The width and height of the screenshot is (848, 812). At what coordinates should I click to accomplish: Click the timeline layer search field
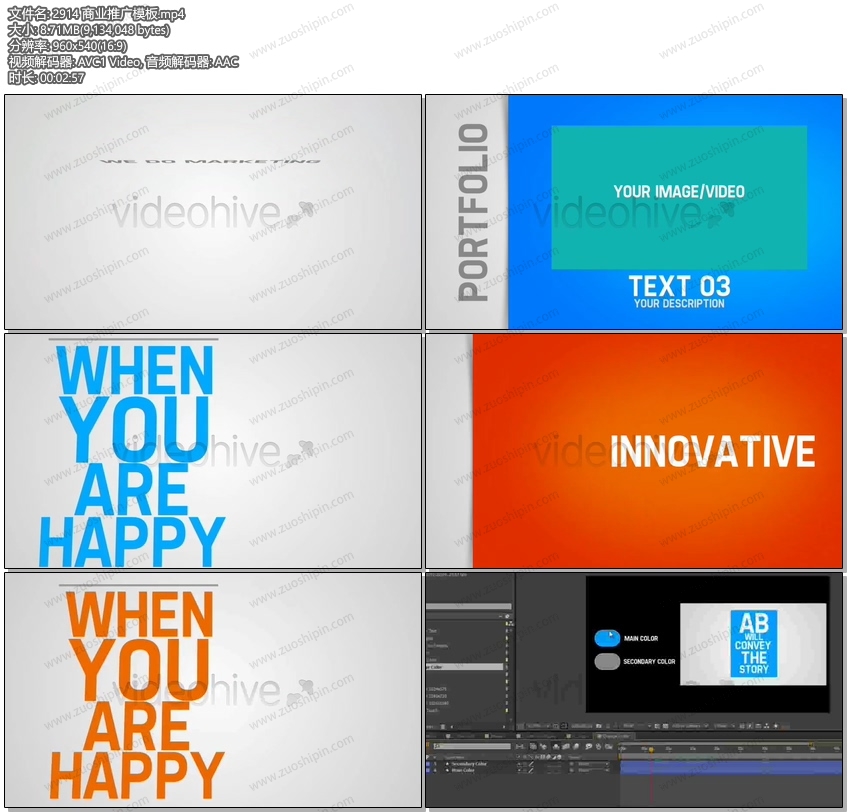(470, 746)
